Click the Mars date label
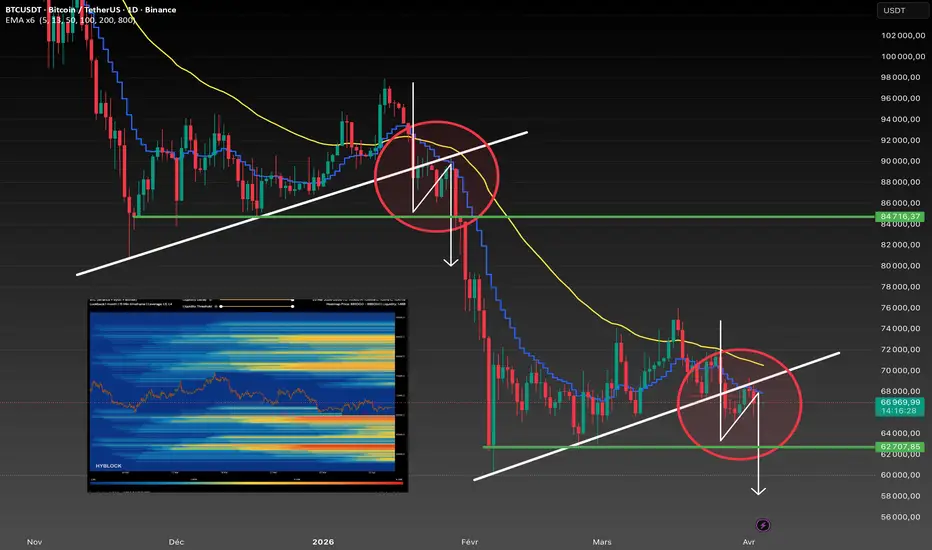The height and width of the screenshot is (550, 932). [602, 542]
